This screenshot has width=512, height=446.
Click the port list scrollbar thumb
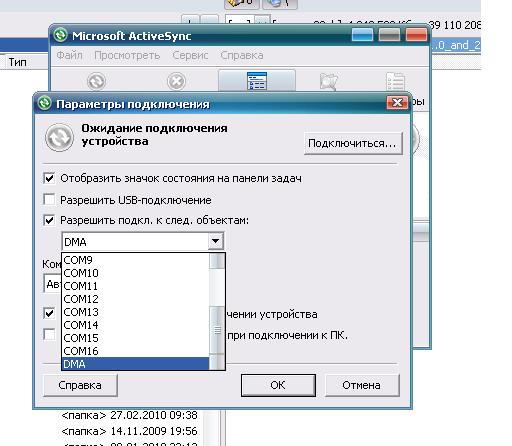click(217, 330)
